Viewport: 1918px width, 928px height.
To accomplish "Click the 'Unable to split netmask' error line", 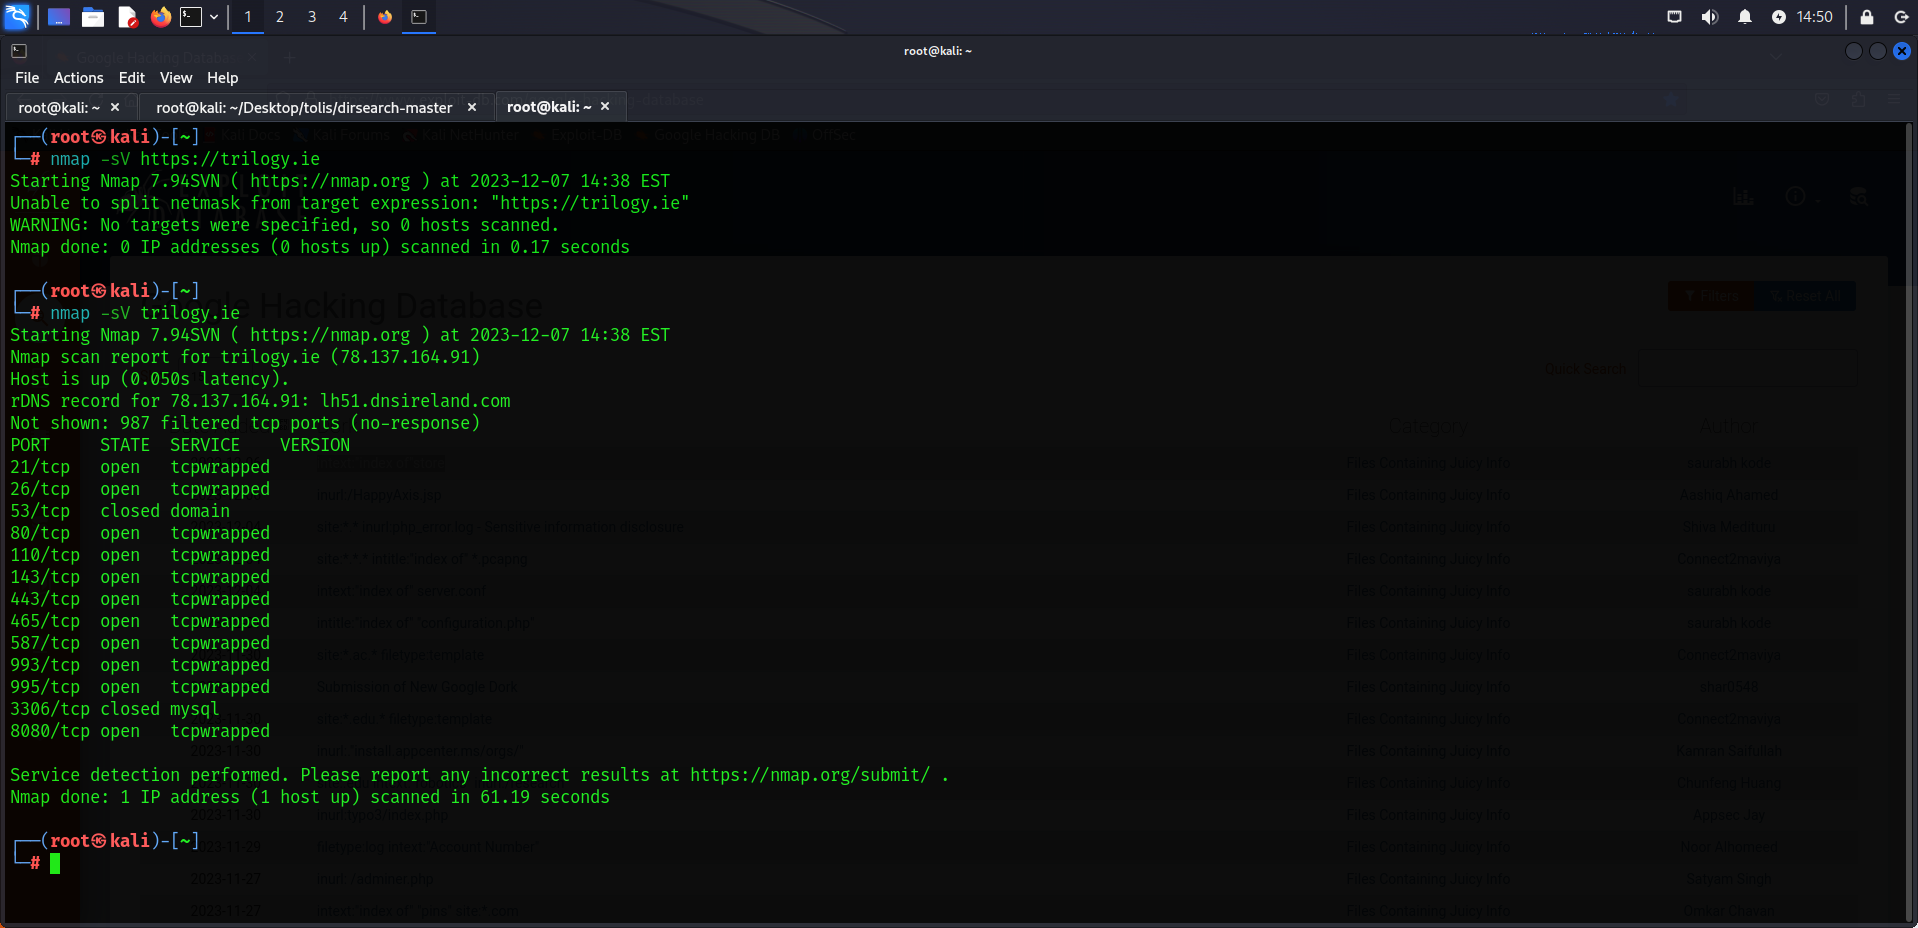I will 350,203.
